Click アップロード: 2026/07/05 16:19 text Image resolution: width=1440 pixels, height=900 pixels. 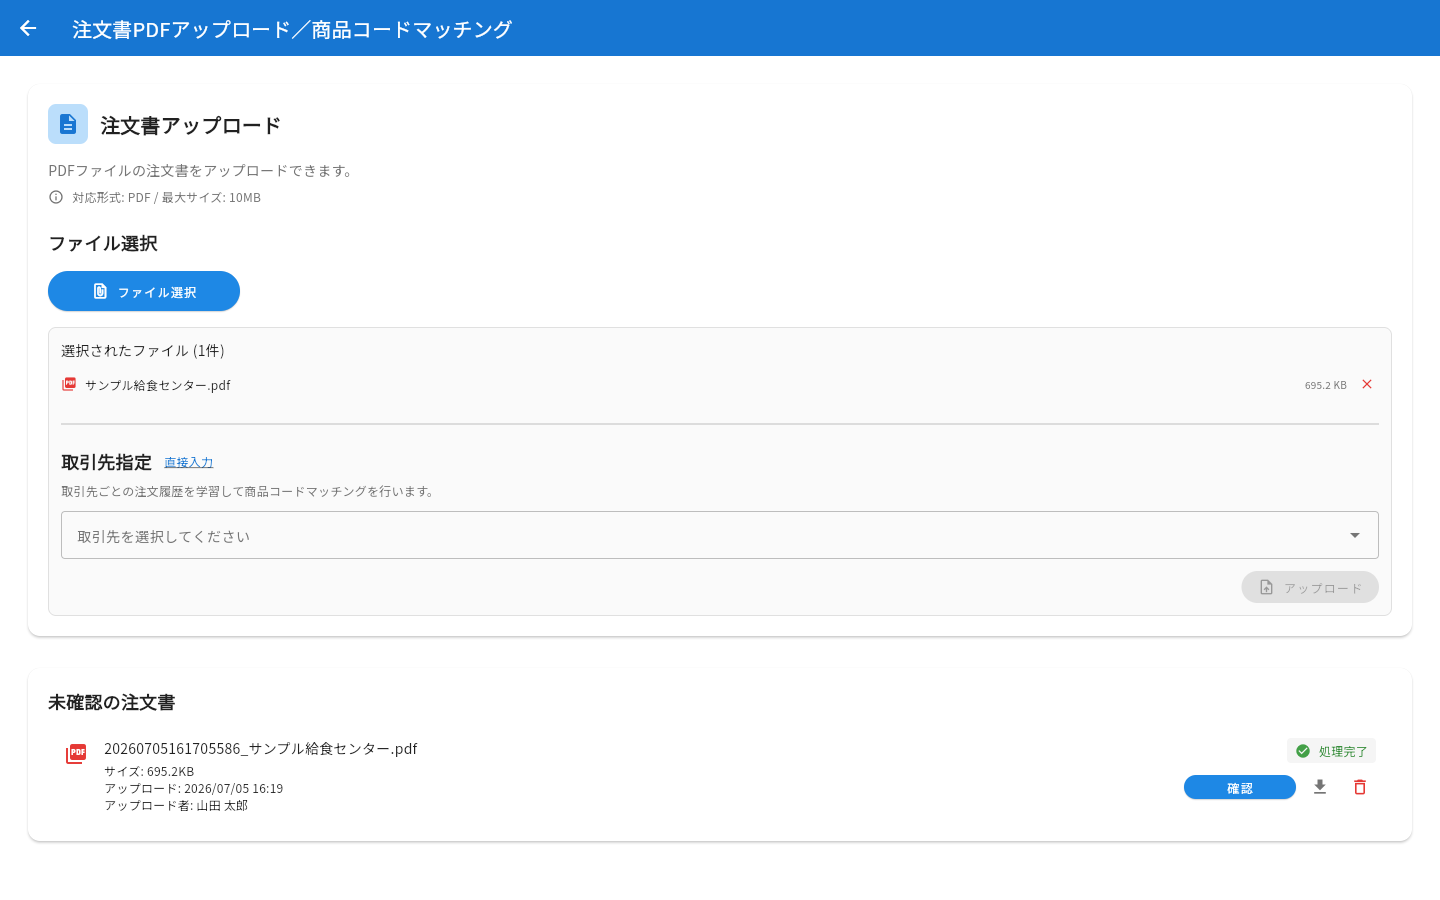click(x=193, y=788)
